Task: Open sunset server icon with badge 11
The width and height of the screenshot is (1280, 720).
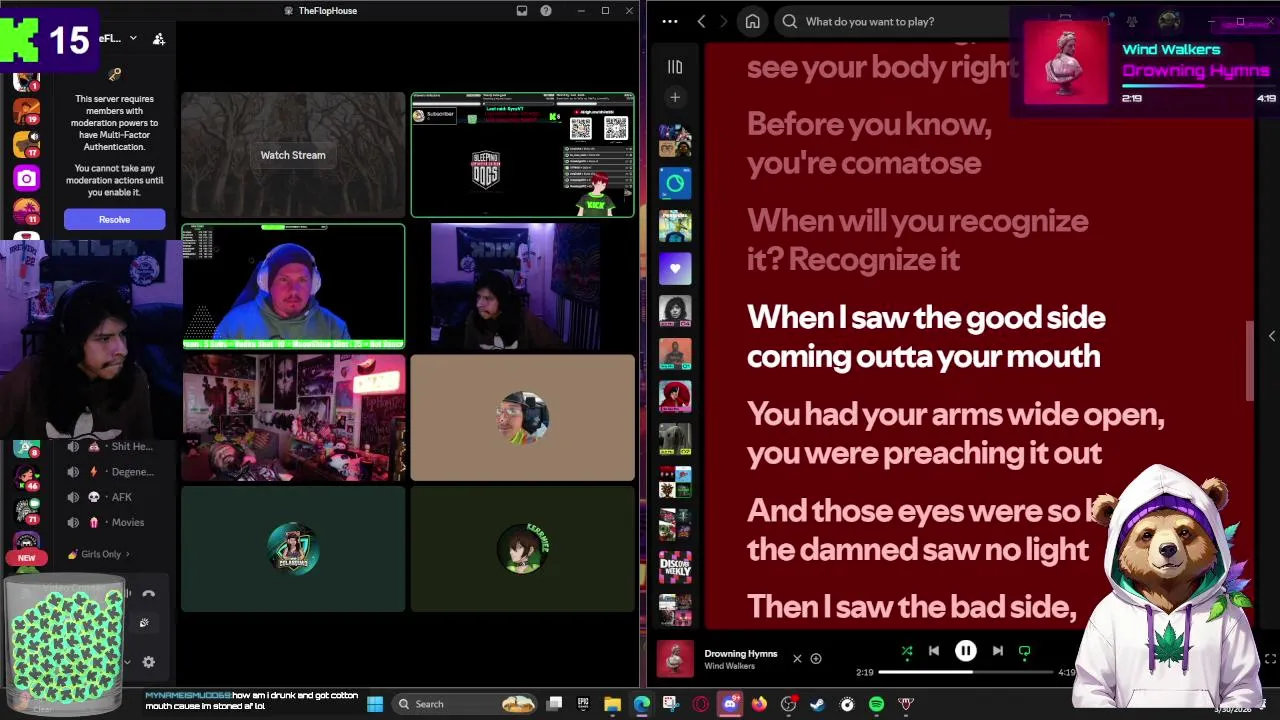Action: 26,212
